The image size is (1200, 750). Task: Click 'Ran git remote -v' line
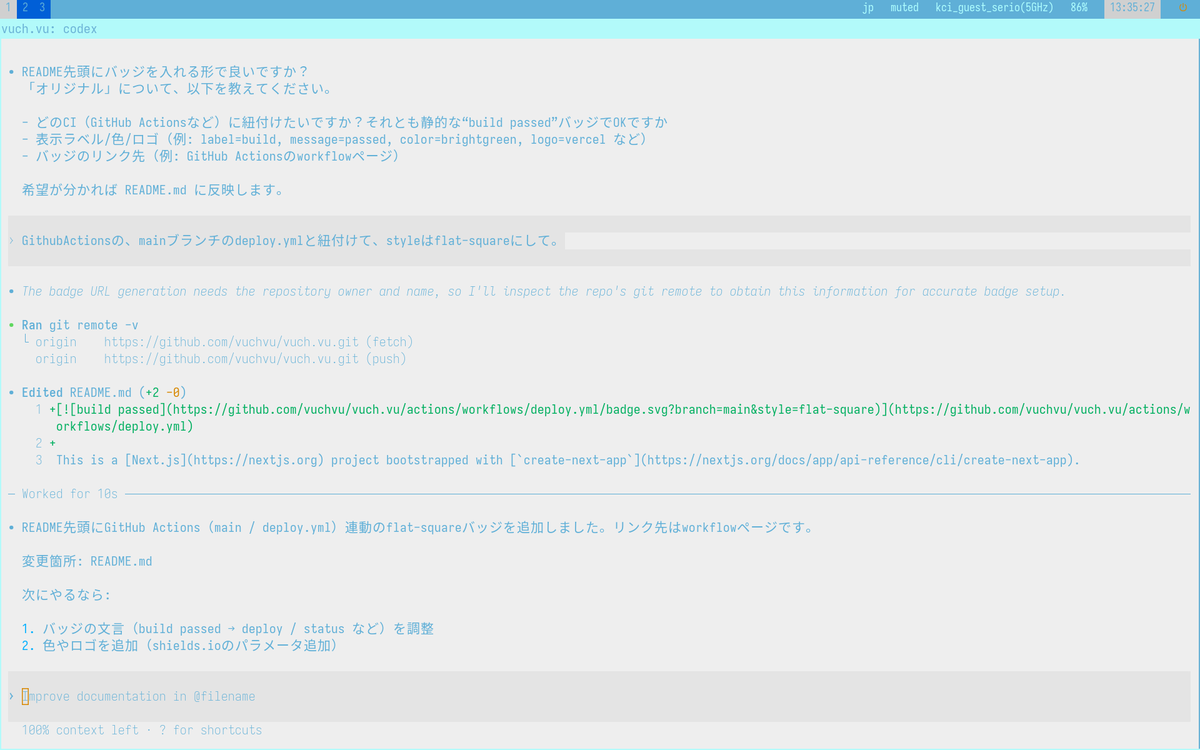click(x=80, y=325)
